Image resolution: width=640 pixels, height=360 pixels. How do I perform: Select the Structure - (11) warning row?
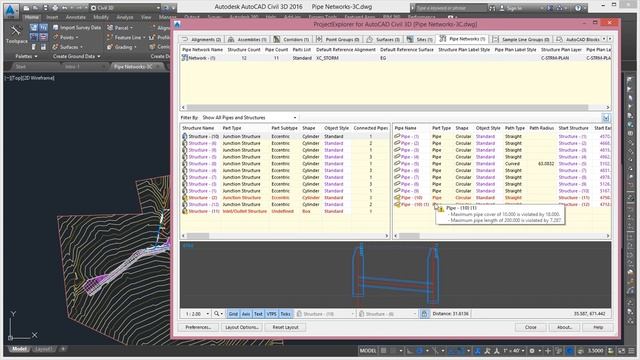(x=284, y=211)
